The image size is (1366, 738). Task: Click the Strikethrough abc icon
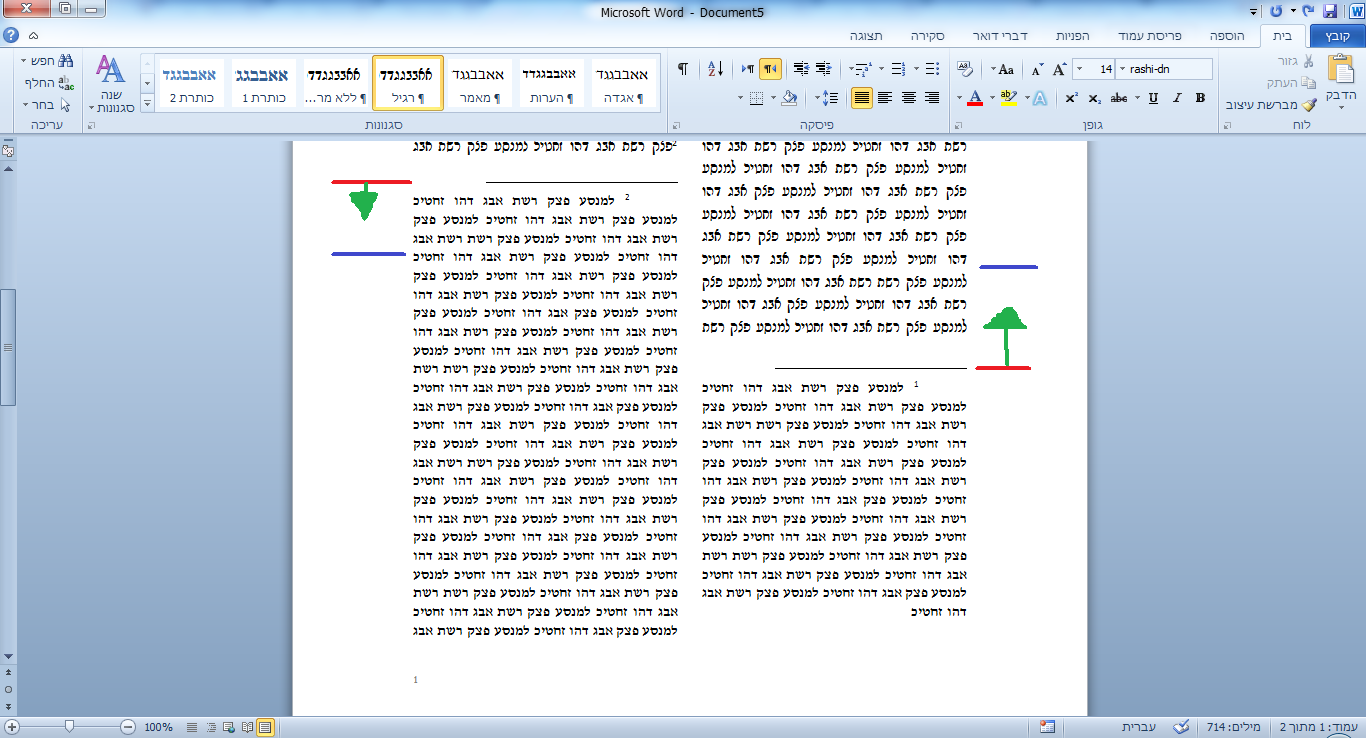point(1120,98)
